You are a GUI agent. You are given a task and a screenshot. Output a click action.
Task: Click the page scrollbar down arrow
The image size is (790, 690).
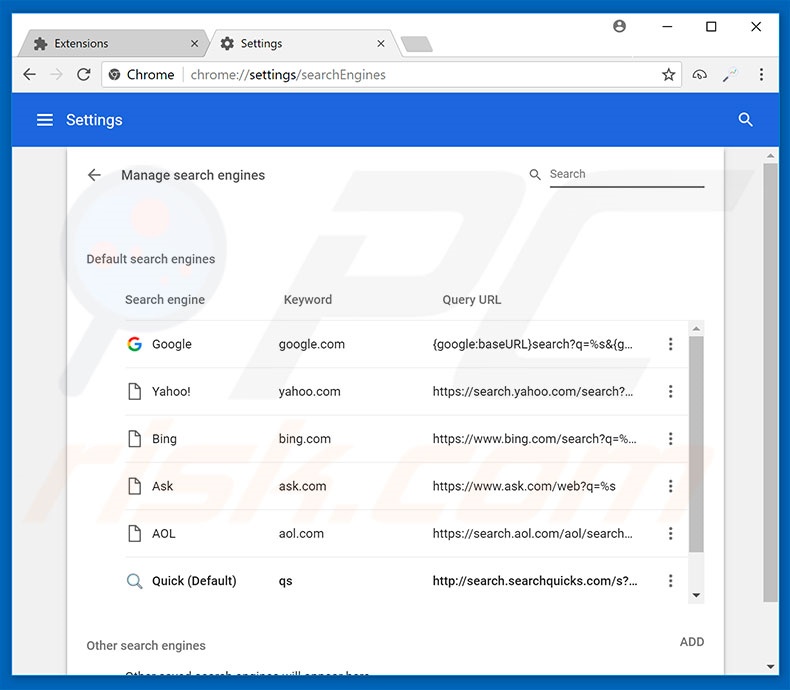[x=770, y=666]
